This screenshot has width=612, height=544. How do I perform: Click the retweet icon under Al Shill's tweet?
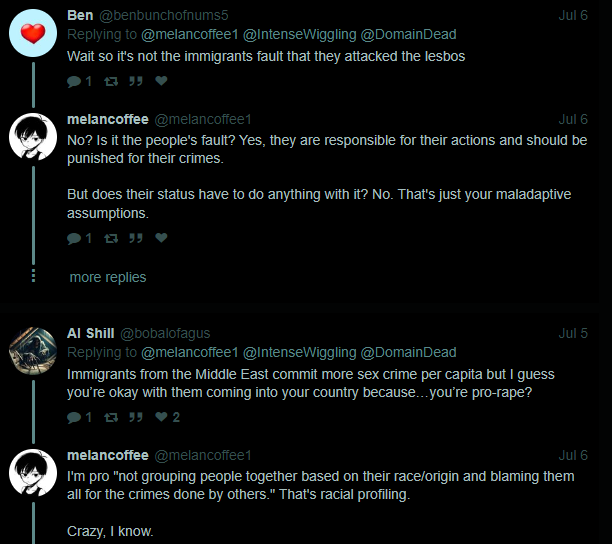[112, 417]
